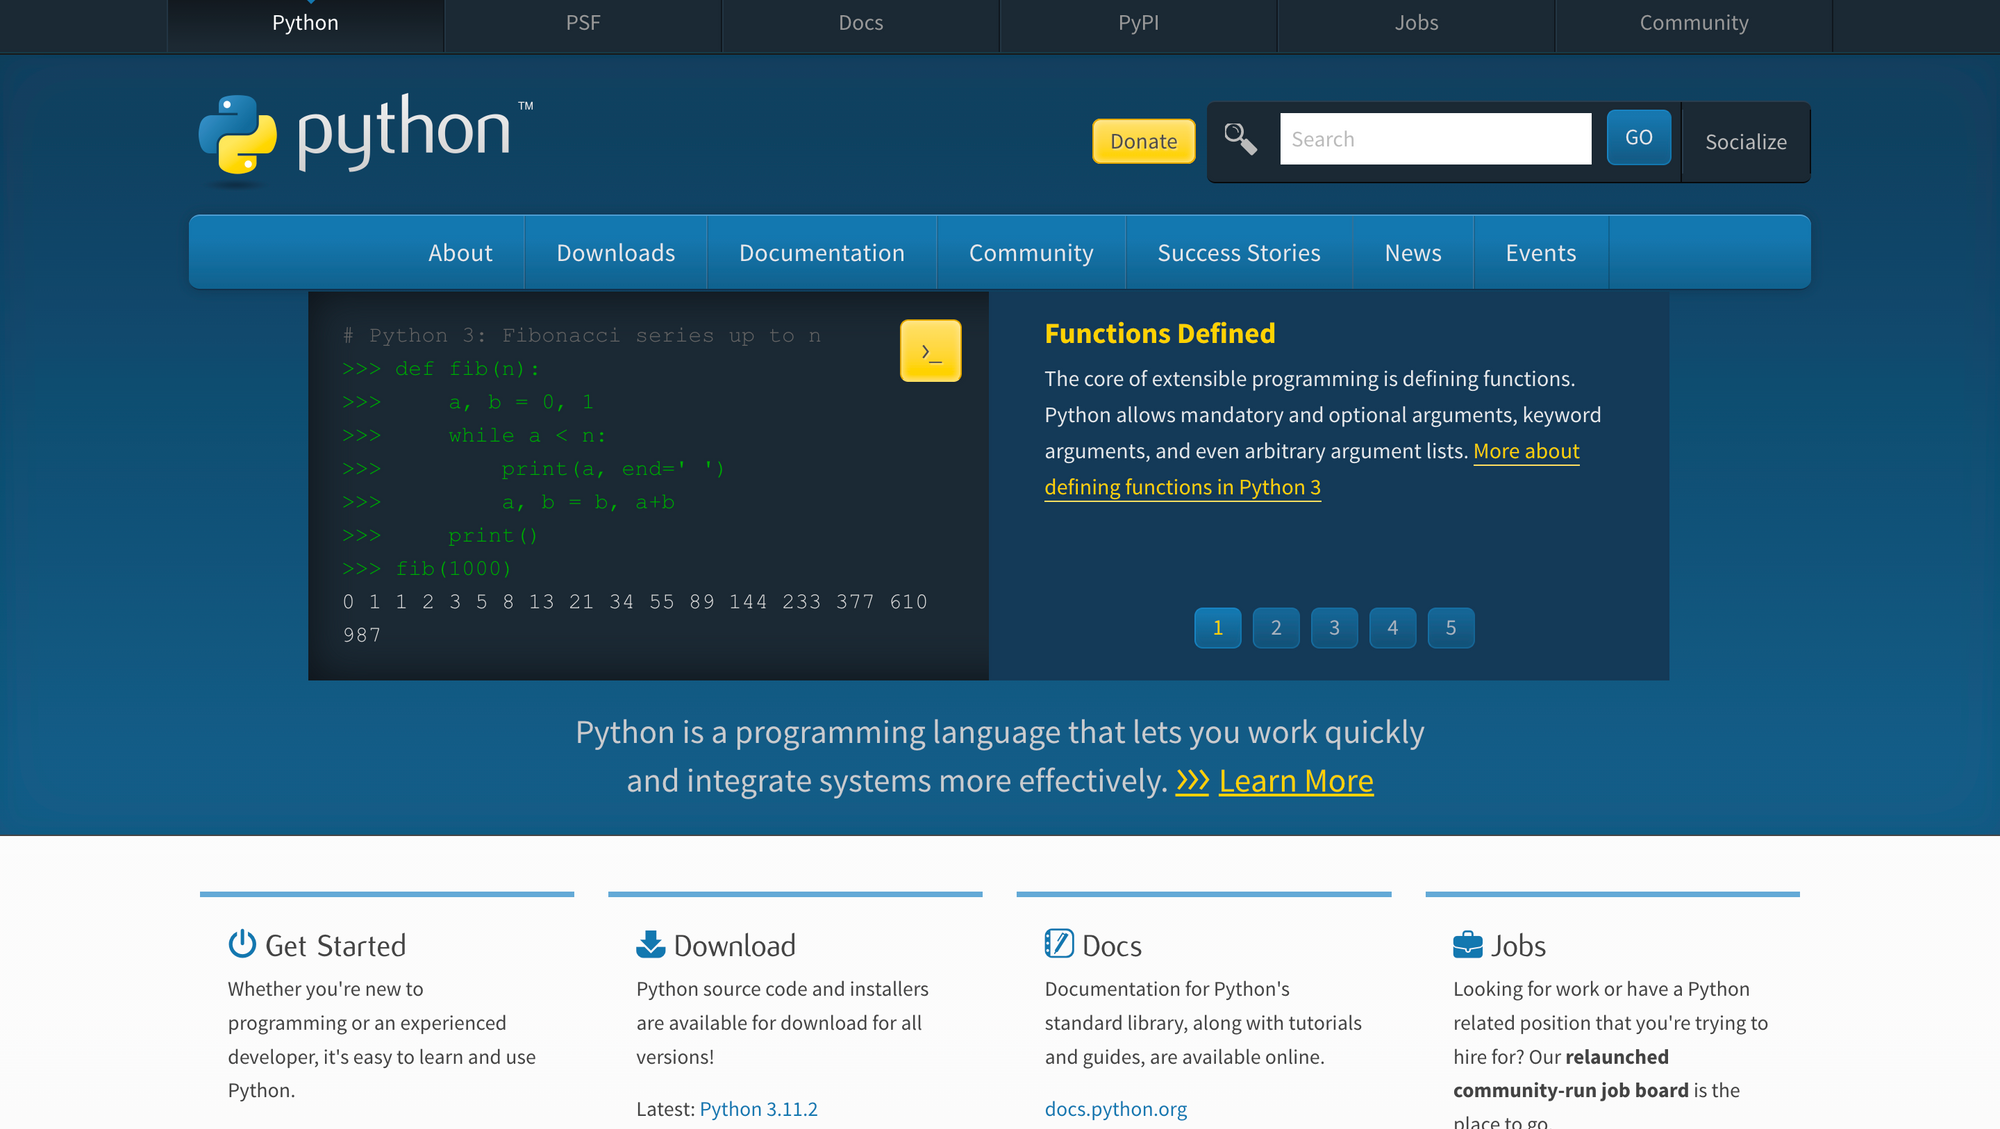The image size is (2000, 1129).
Task: Select the Success Stories tab
Action: pyautogui.click(x=1238, y=251)
